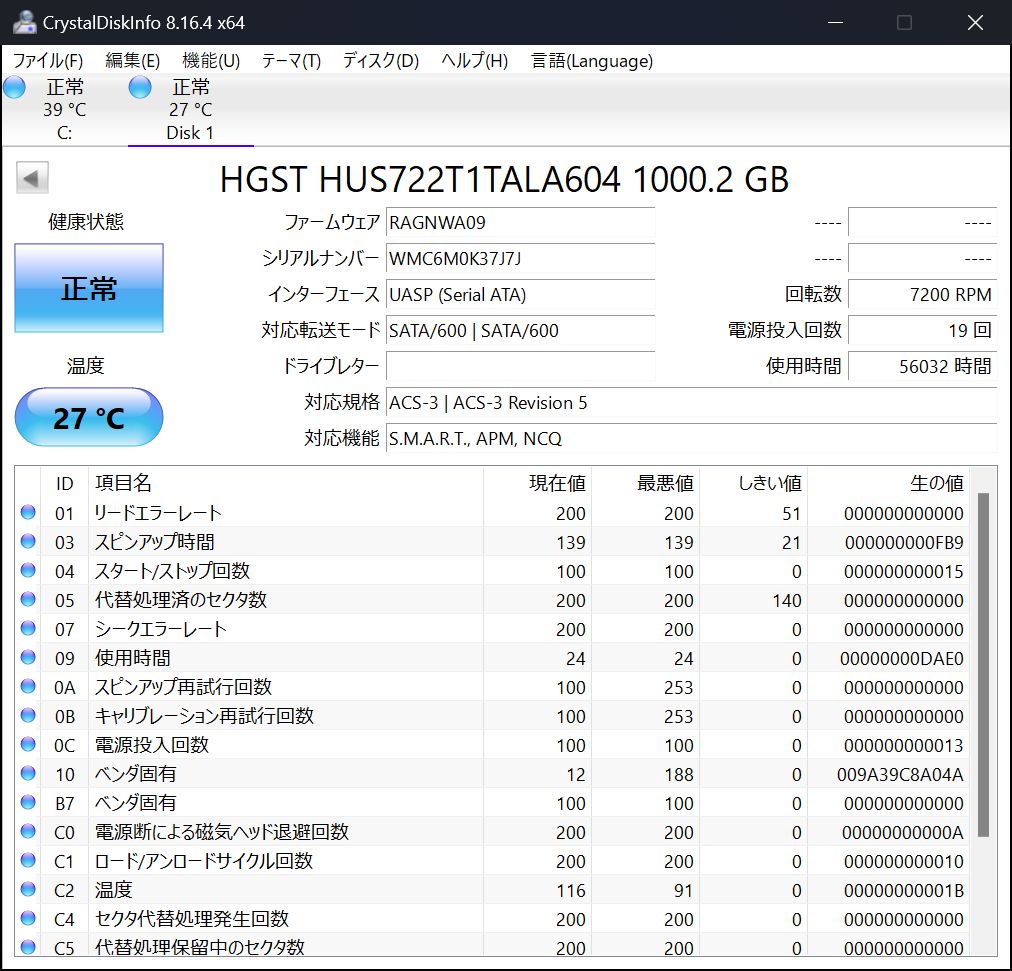
Task: Select raw value 009A39C8A04A of attribute 10
Action: (x=900, y=775)
